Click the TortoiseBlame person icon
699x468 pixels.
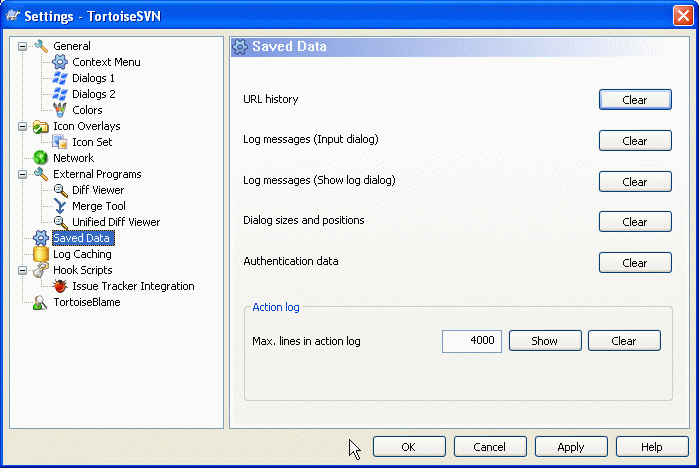point(41,302)
